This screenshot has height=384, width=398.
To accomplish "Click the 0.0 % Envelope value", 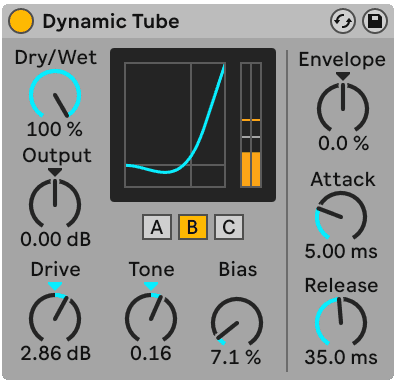I will pos(343,143).
